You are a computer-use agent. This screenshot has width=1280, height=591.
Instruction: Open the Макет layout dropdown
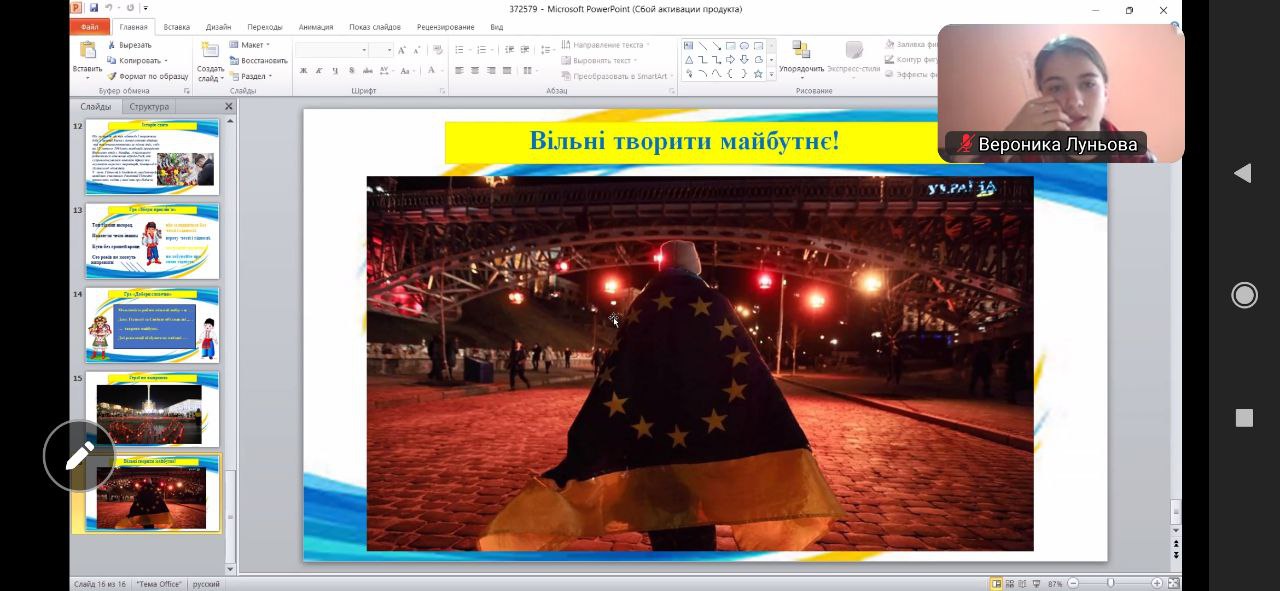point(251,45)
